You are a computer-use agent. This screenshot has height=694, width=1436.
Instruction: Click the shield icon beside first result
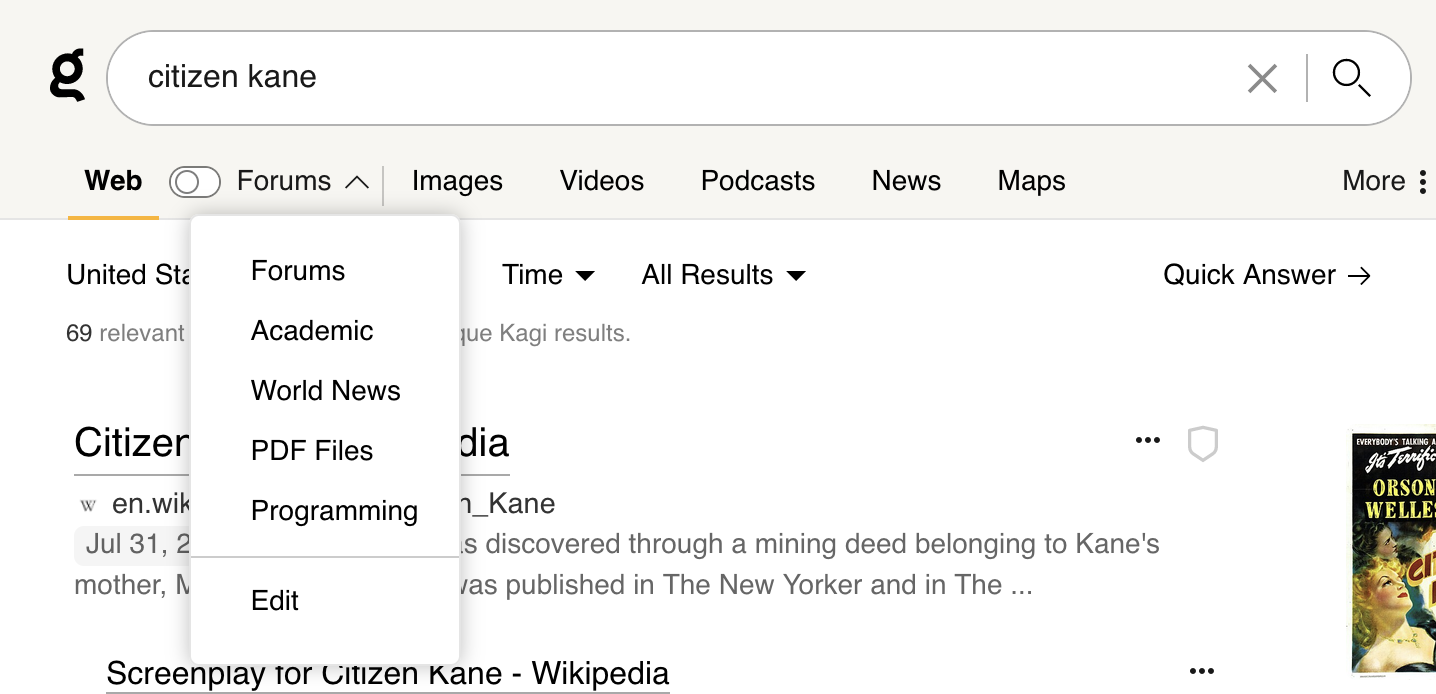coord(1202,443)
